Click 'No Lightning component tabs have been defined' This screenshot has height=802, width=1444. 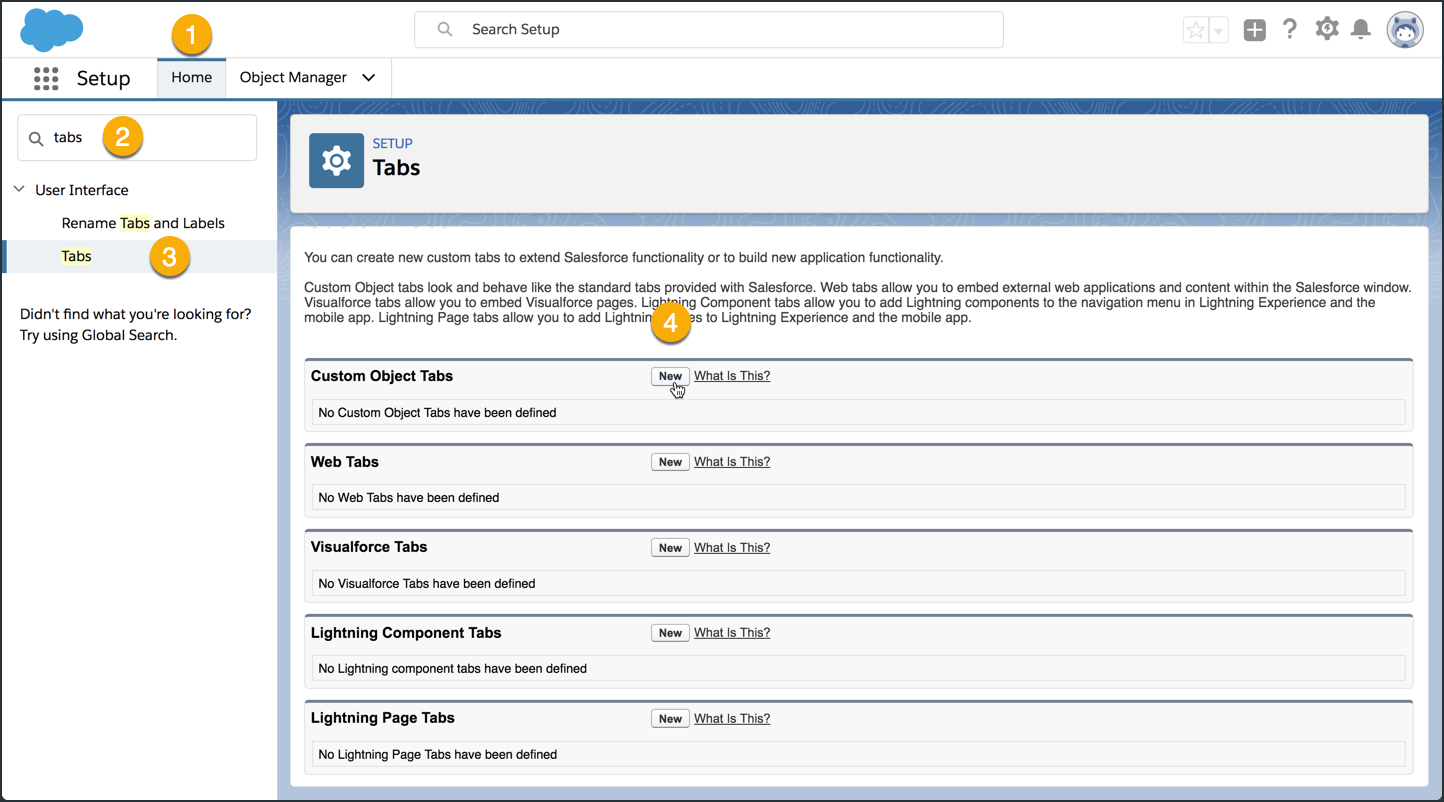pos(453,668)
